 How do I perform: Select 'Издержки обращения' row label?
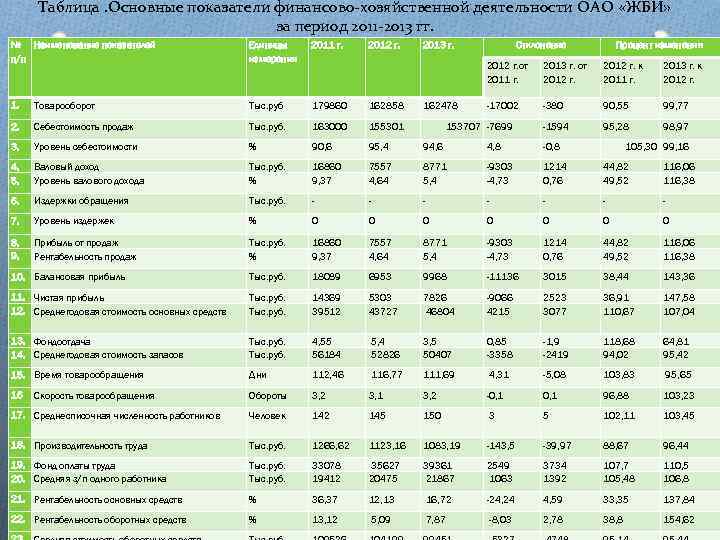tap(81, 201)
